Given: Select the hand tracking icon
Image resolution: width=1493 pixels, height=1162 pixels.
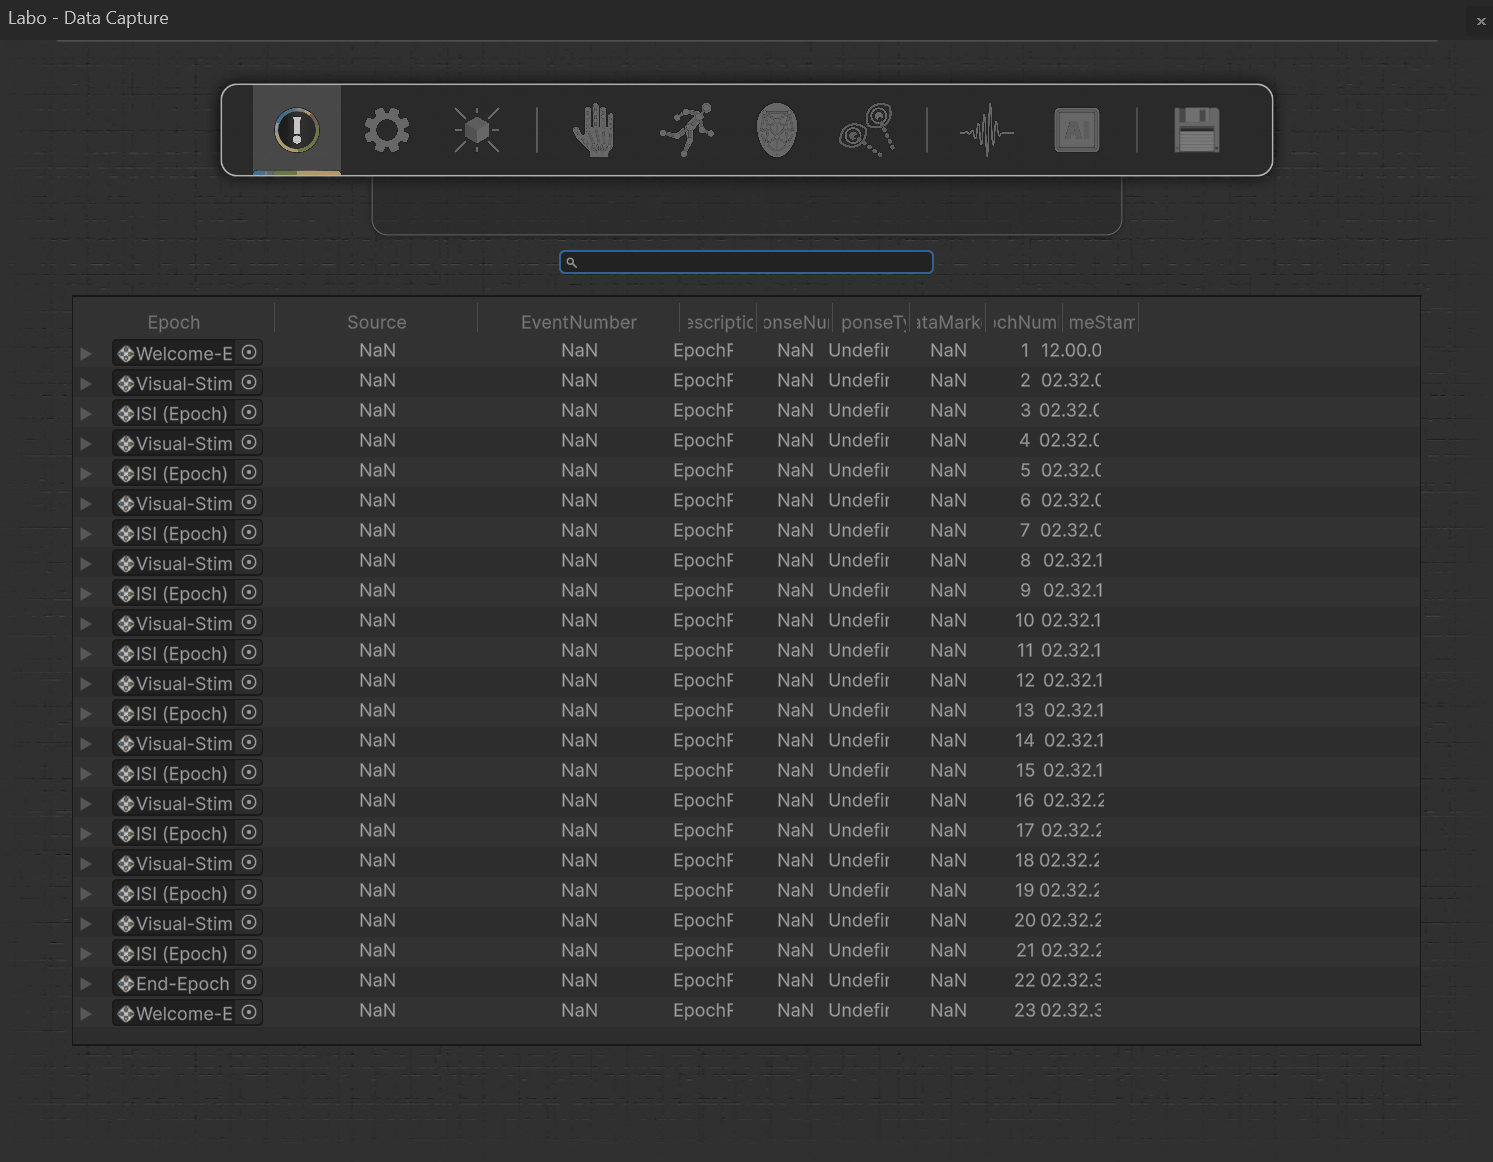Looking at the screenshot, I should (x=595, y=130).
